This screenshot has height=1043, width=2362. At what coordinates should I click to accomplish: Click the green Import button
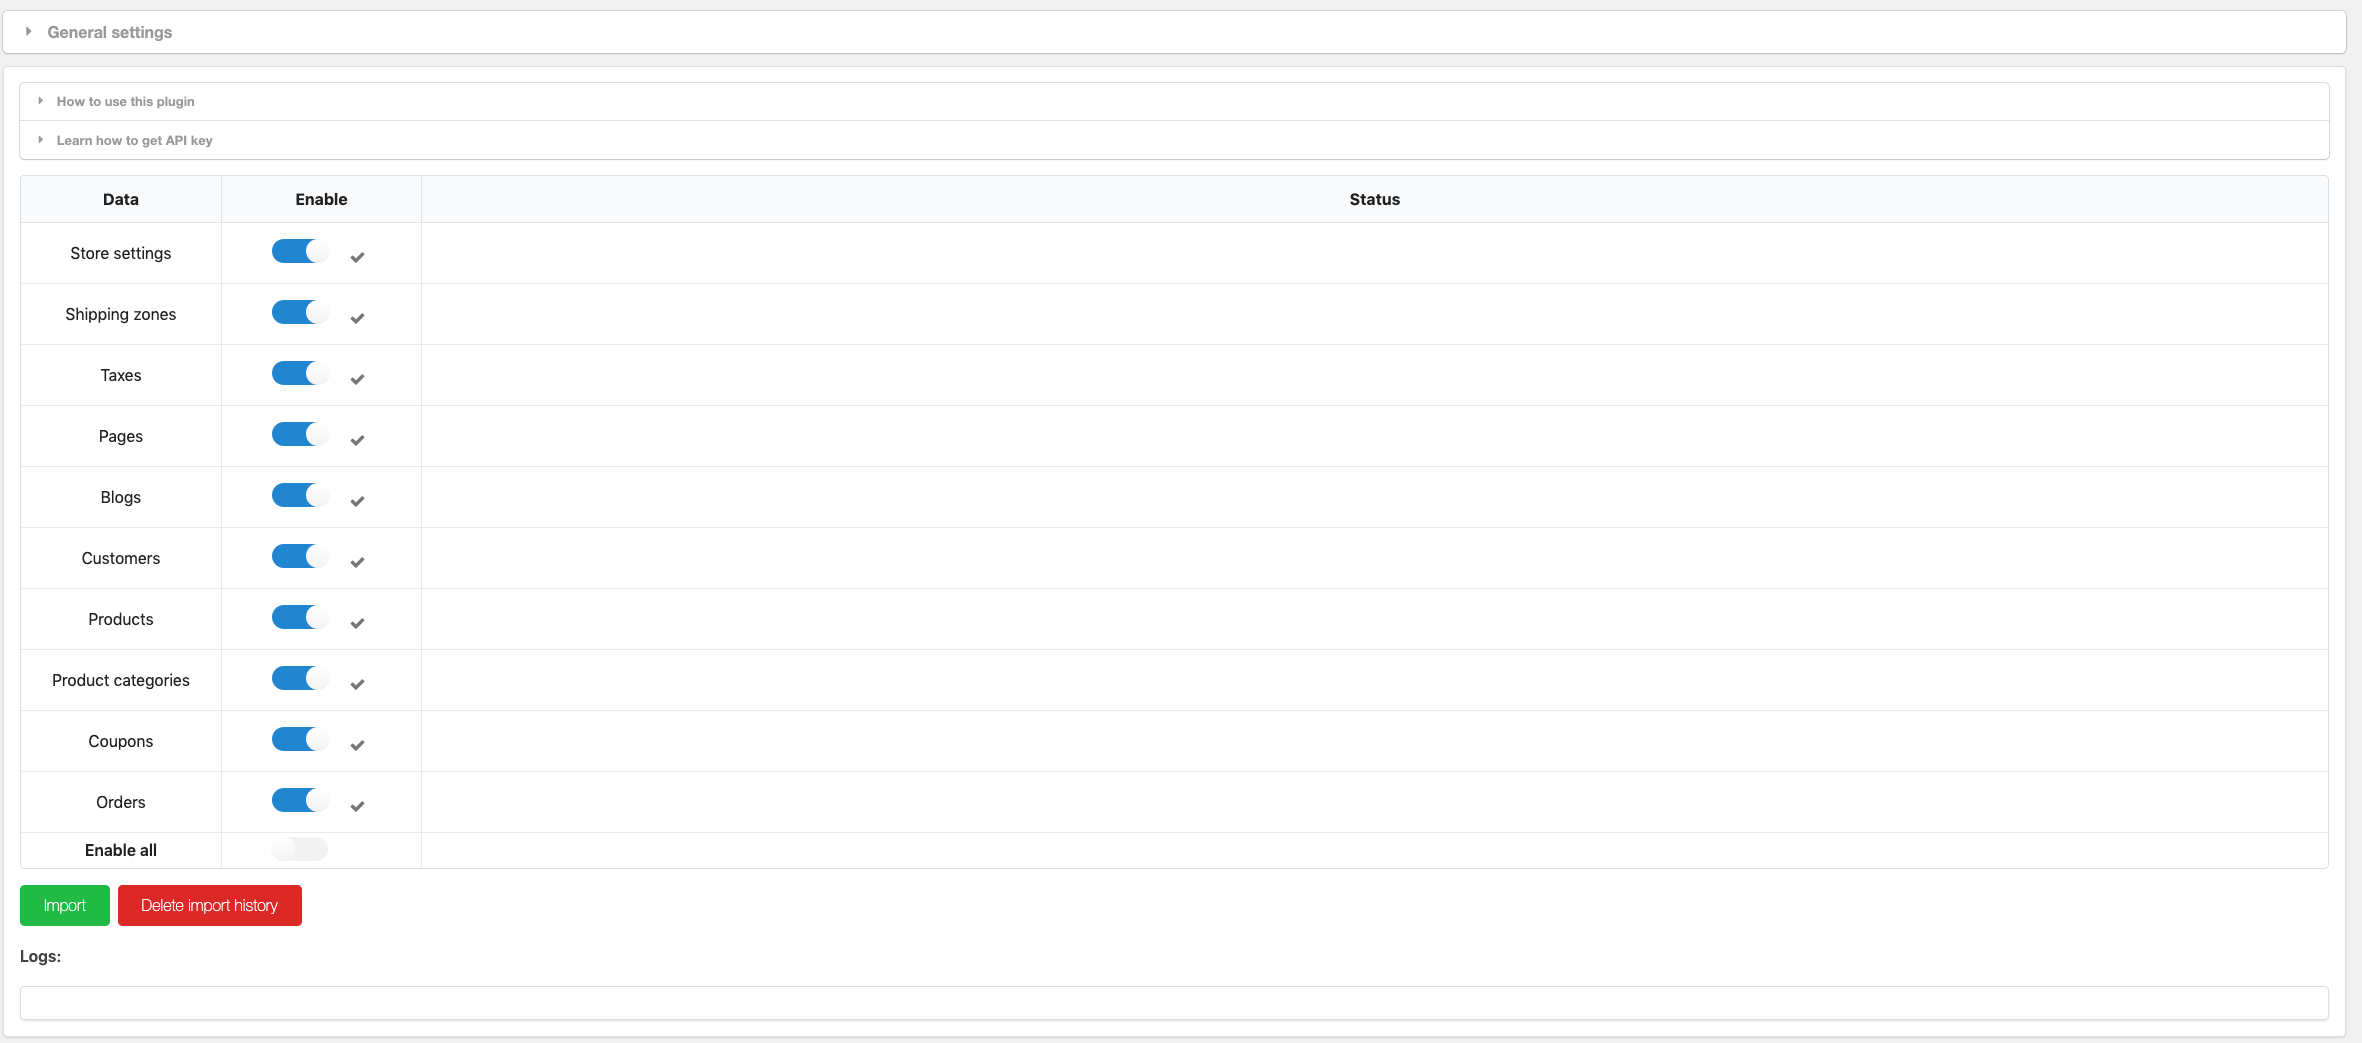click(65, 905)
